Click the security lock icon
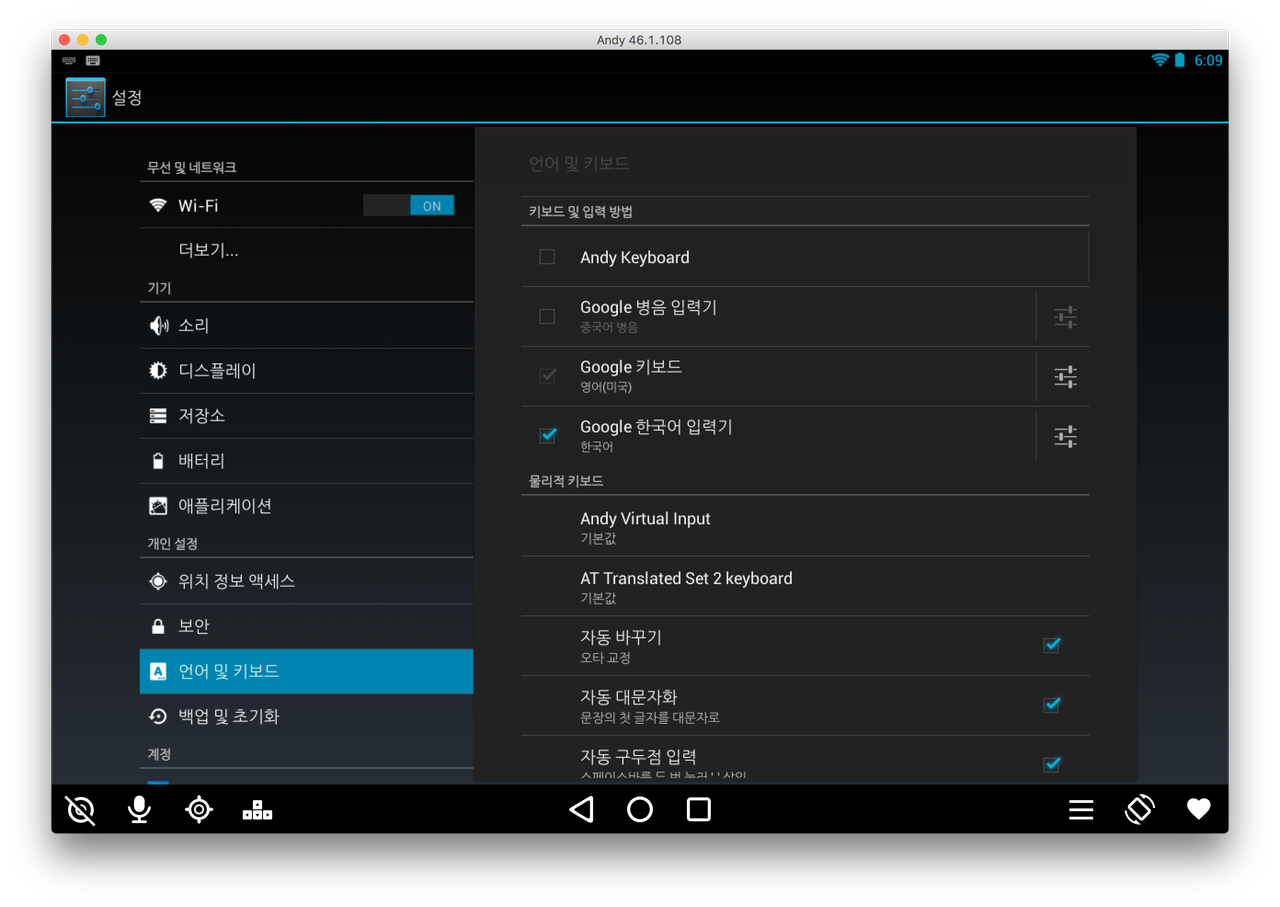Viewport: 1280px width, 907px height. point(158,626)
